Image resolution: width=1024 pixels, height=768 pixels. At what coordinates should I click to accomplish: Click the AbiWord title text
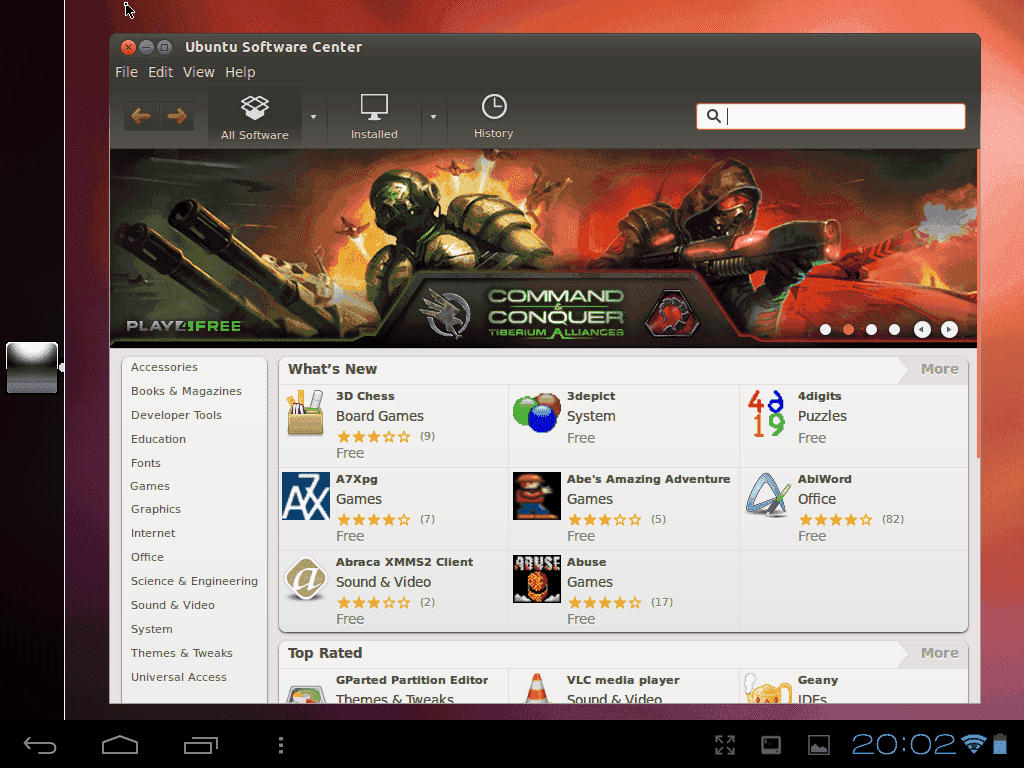(x=825, y=479)
